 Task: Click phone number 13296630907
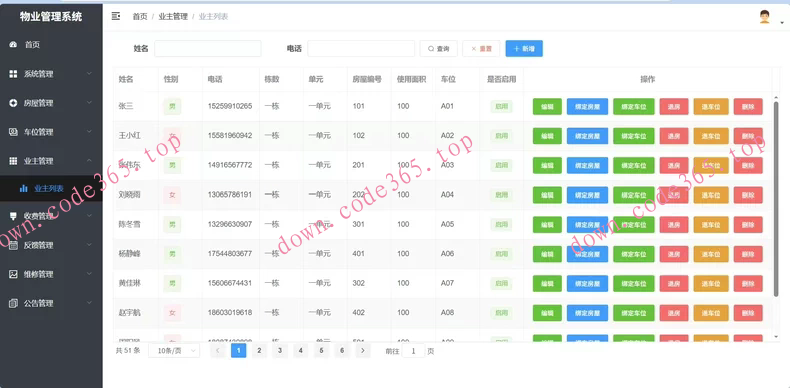pyautogui.click(x=230, y=224)
